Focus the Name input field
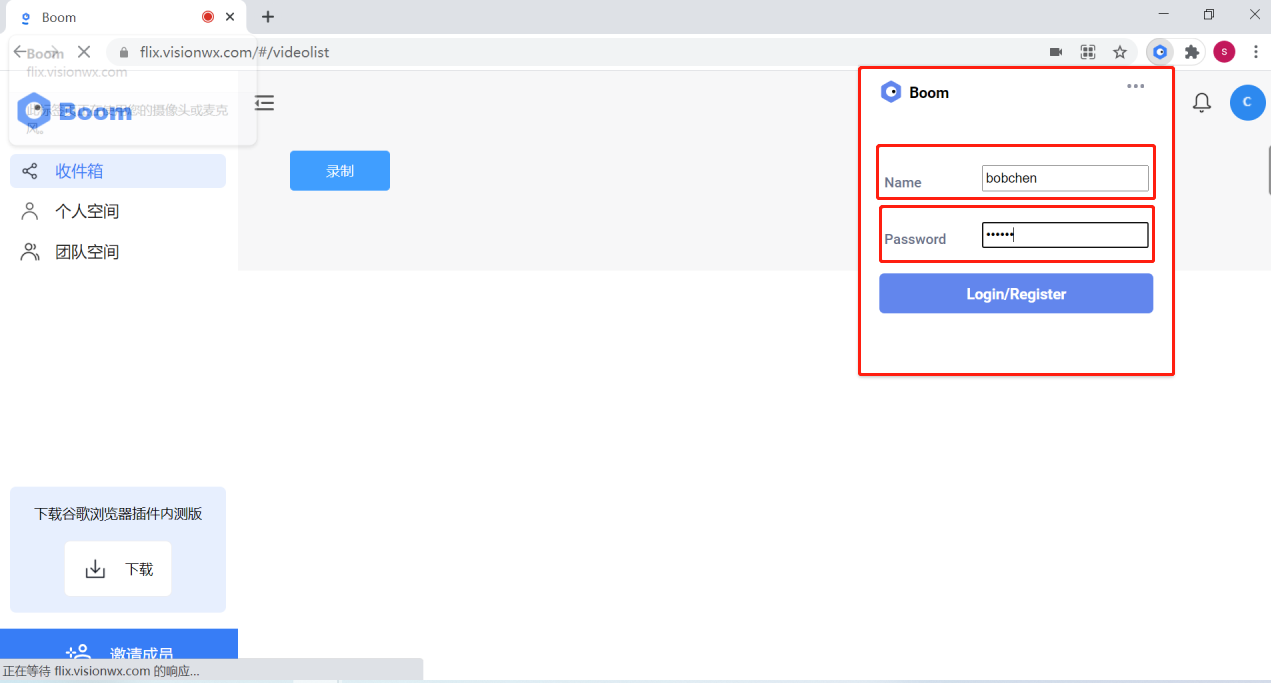This screenshot has width=1271, height=683. point(1065,178)
